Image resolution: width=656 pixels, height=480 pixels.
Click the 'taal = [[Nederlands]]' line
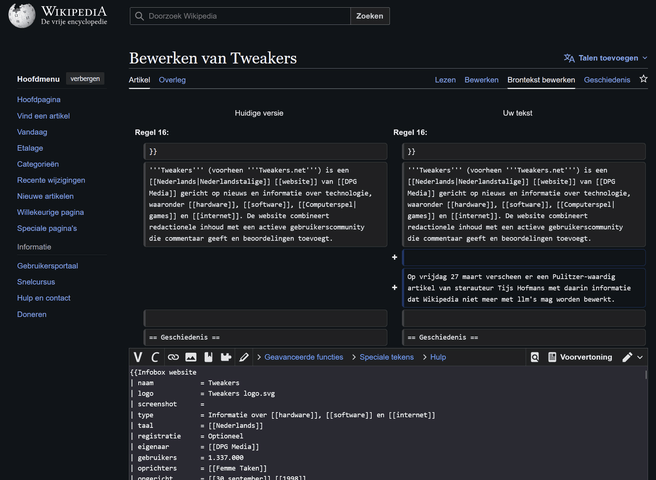[197, 425]
